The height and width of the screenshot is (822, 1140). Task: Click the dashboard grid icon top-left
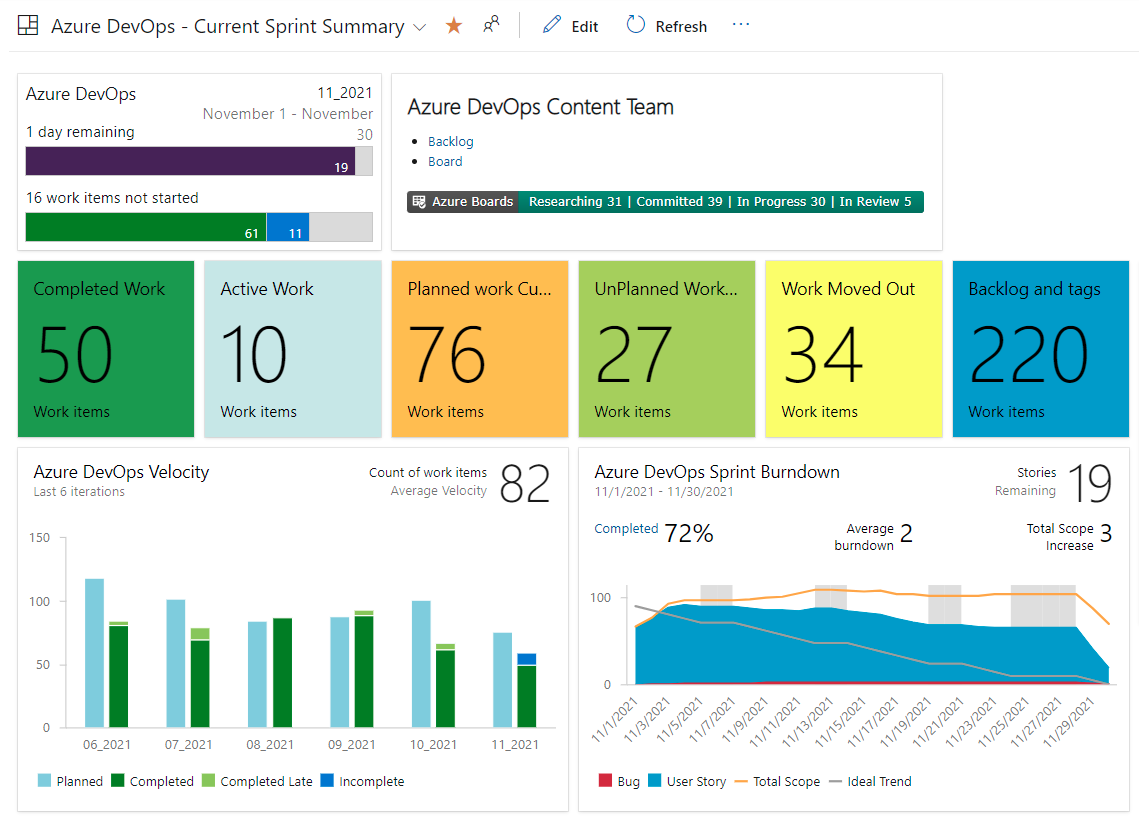coord(27,24)
